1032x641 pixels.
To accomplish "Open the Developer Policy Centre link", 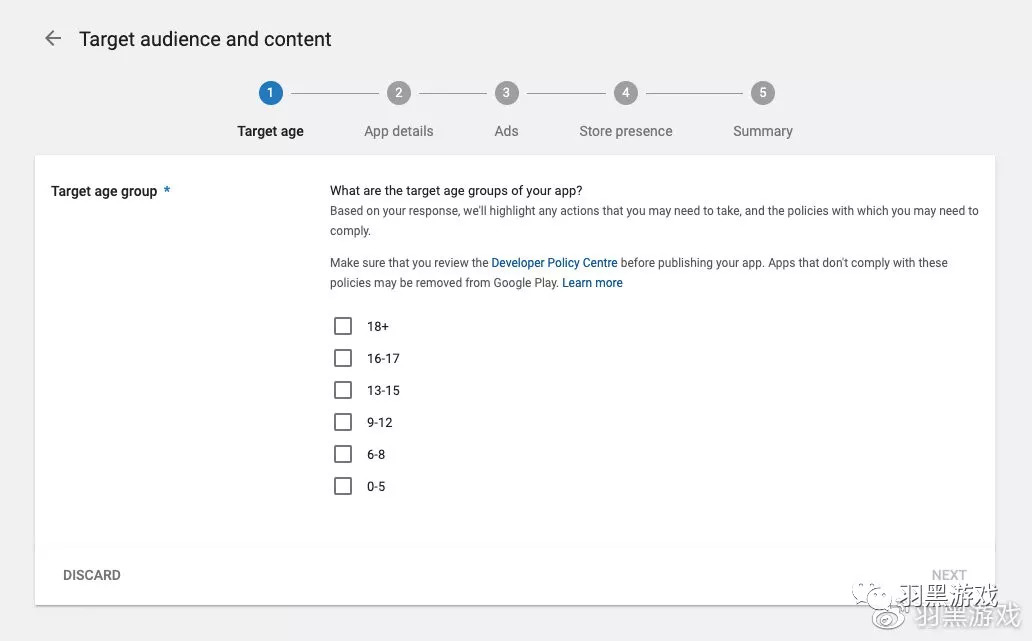I will click(x=554, y=263).
